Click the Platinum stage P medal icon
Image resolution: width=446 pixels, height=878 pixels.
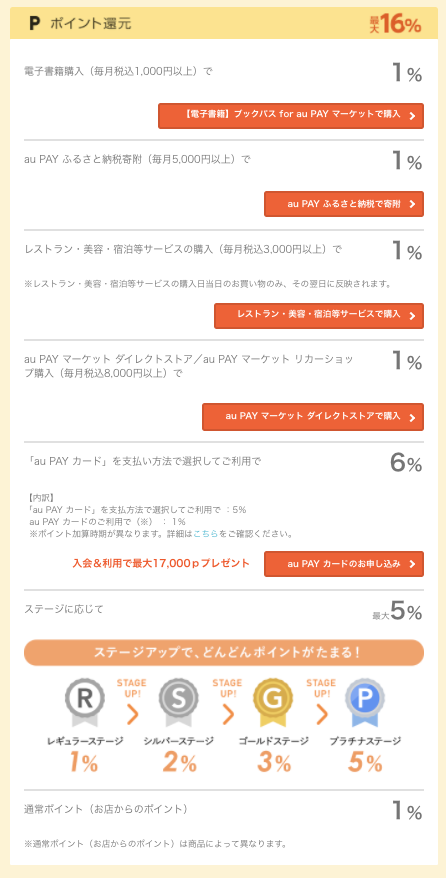click(365, 702)
